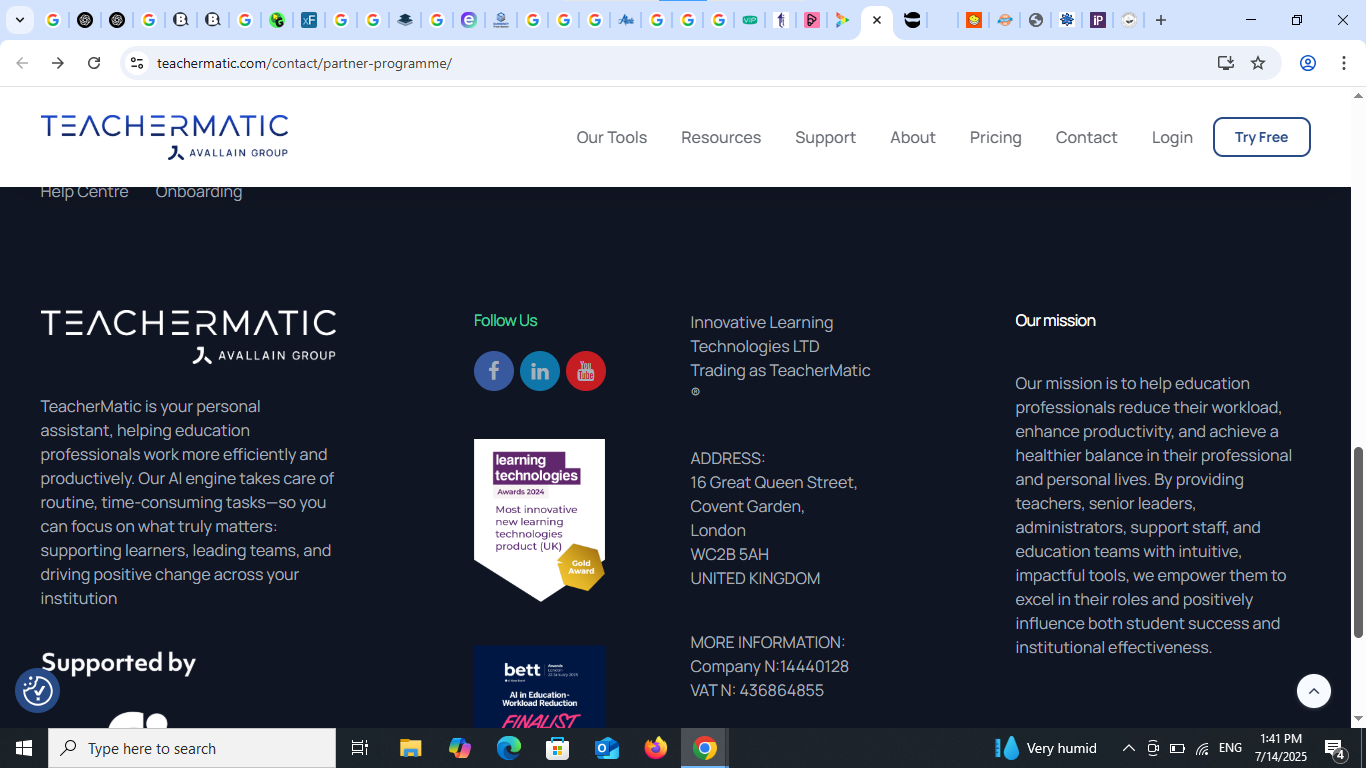This screenshot has height=768, width=1366.
Task: Open Microsoft Store from the taskbar
Action: [558, 748]
